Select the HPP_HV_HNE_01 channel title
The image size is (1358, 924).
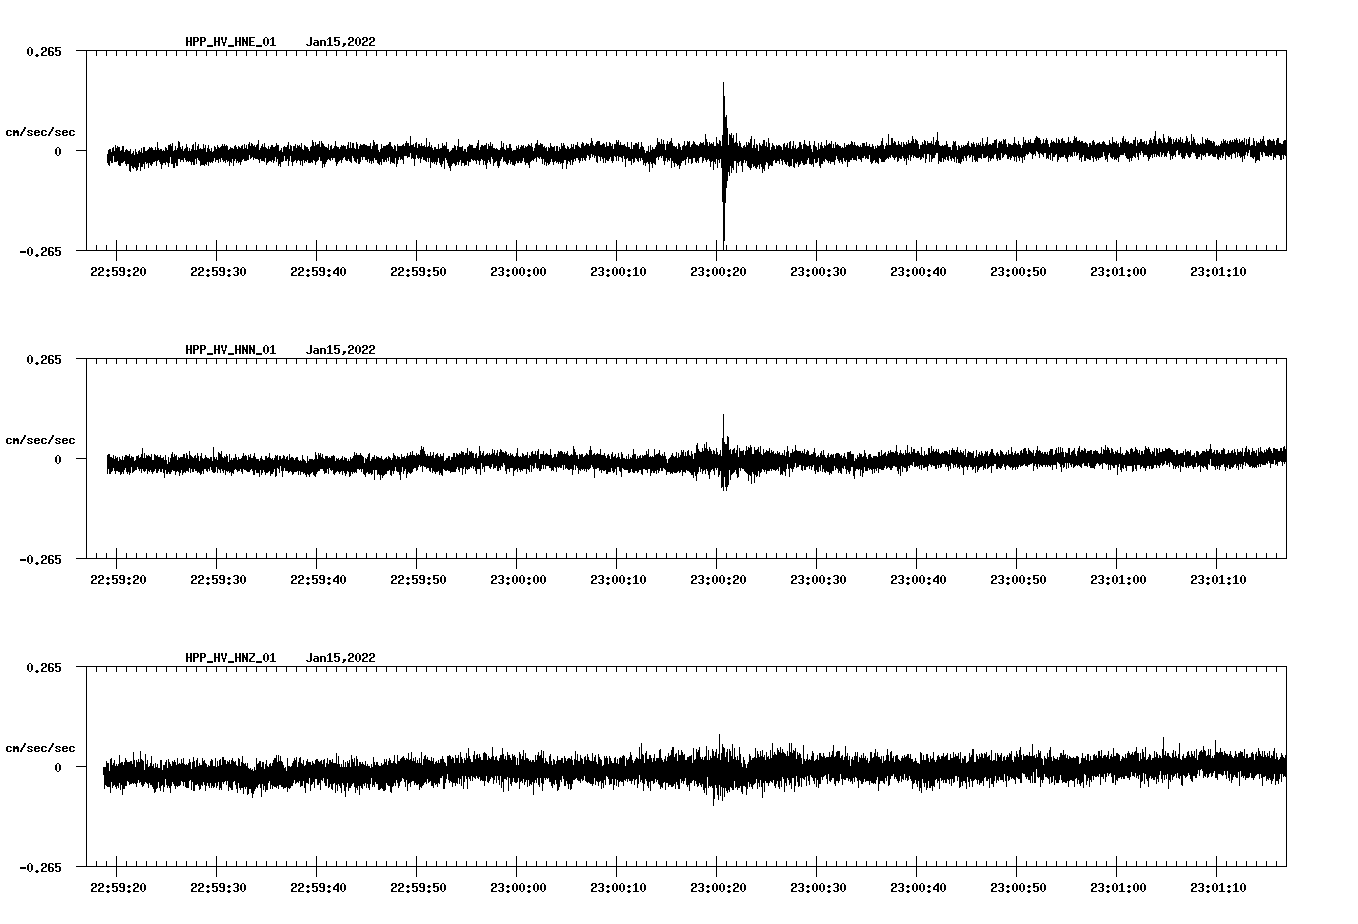[x=230, y=42]
